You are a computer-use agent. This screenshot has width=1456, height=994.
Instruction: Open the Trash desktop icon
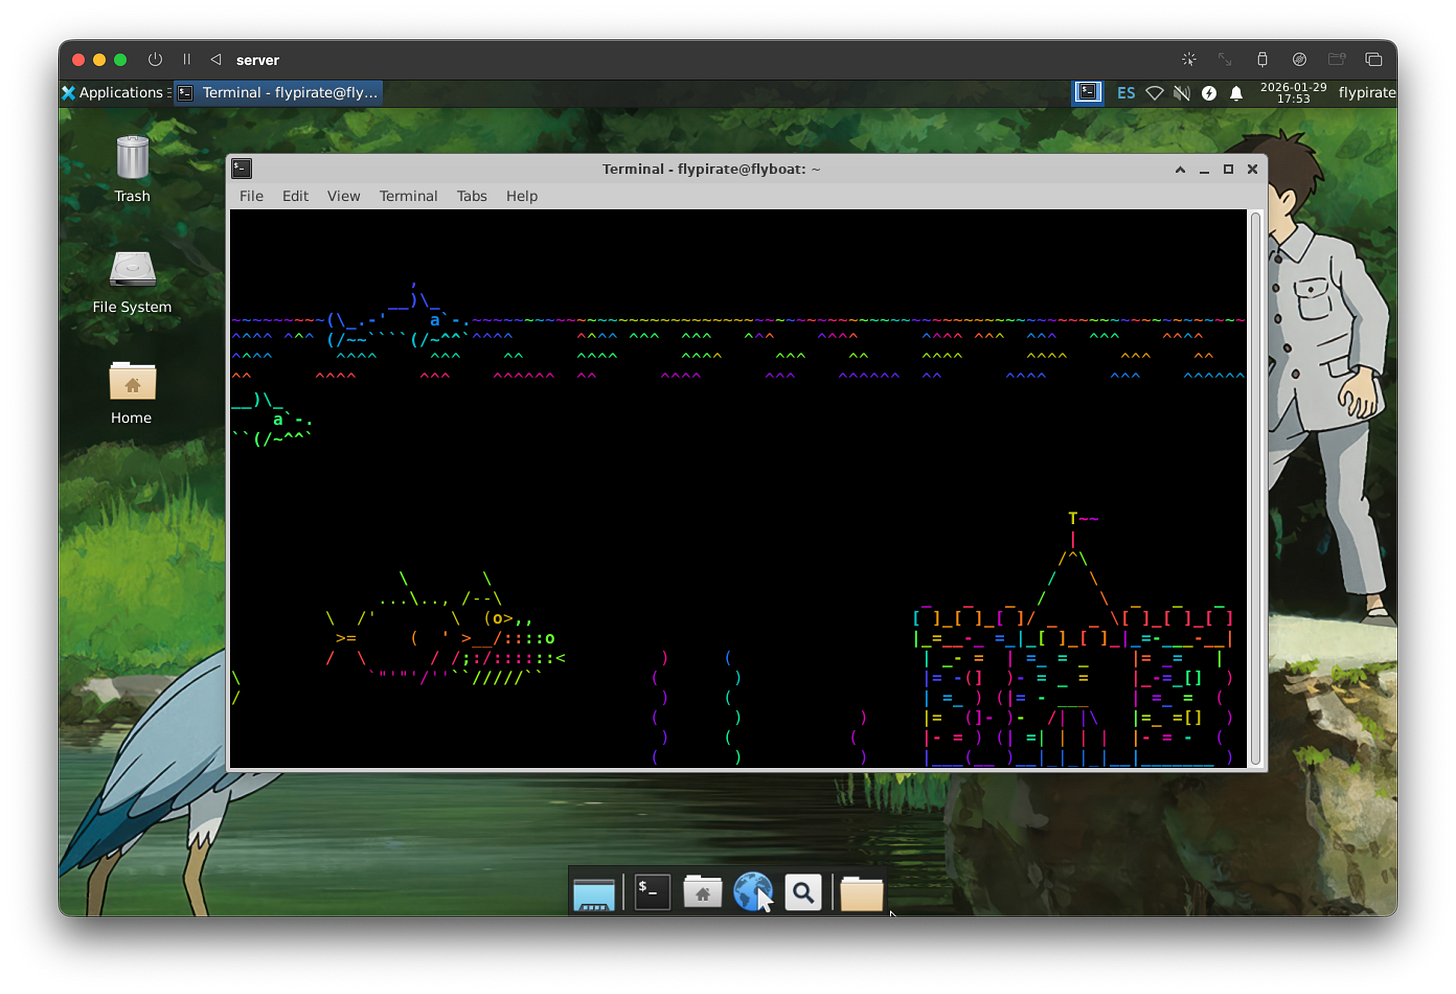tap(132, 169)
